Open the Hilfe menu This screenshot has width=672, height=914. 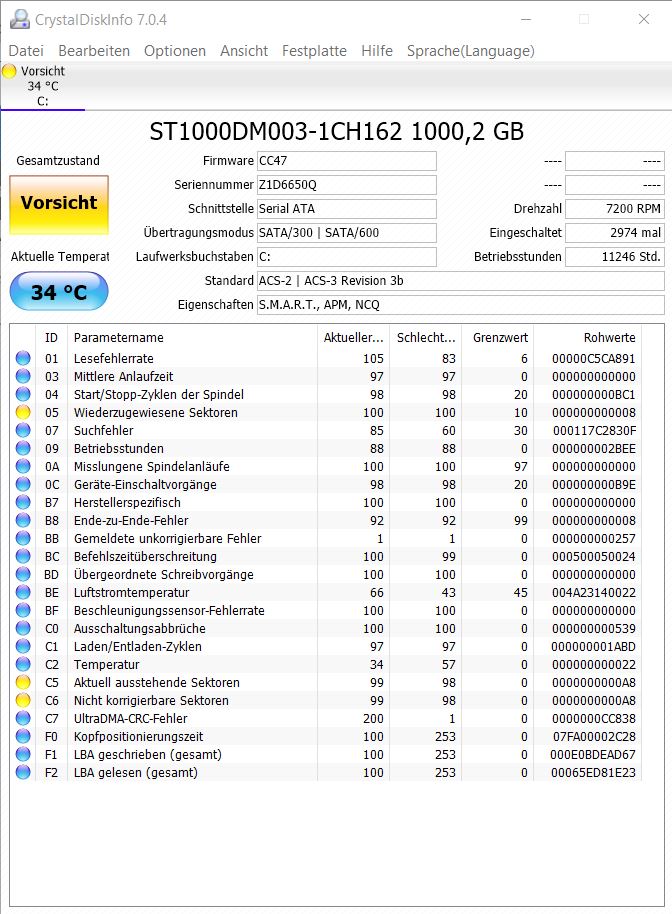pyautogui.click(x=377, y=51)
